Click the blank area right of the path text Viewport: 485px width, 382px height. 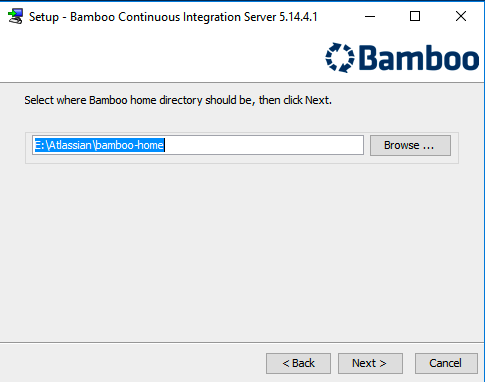[263, 145]
